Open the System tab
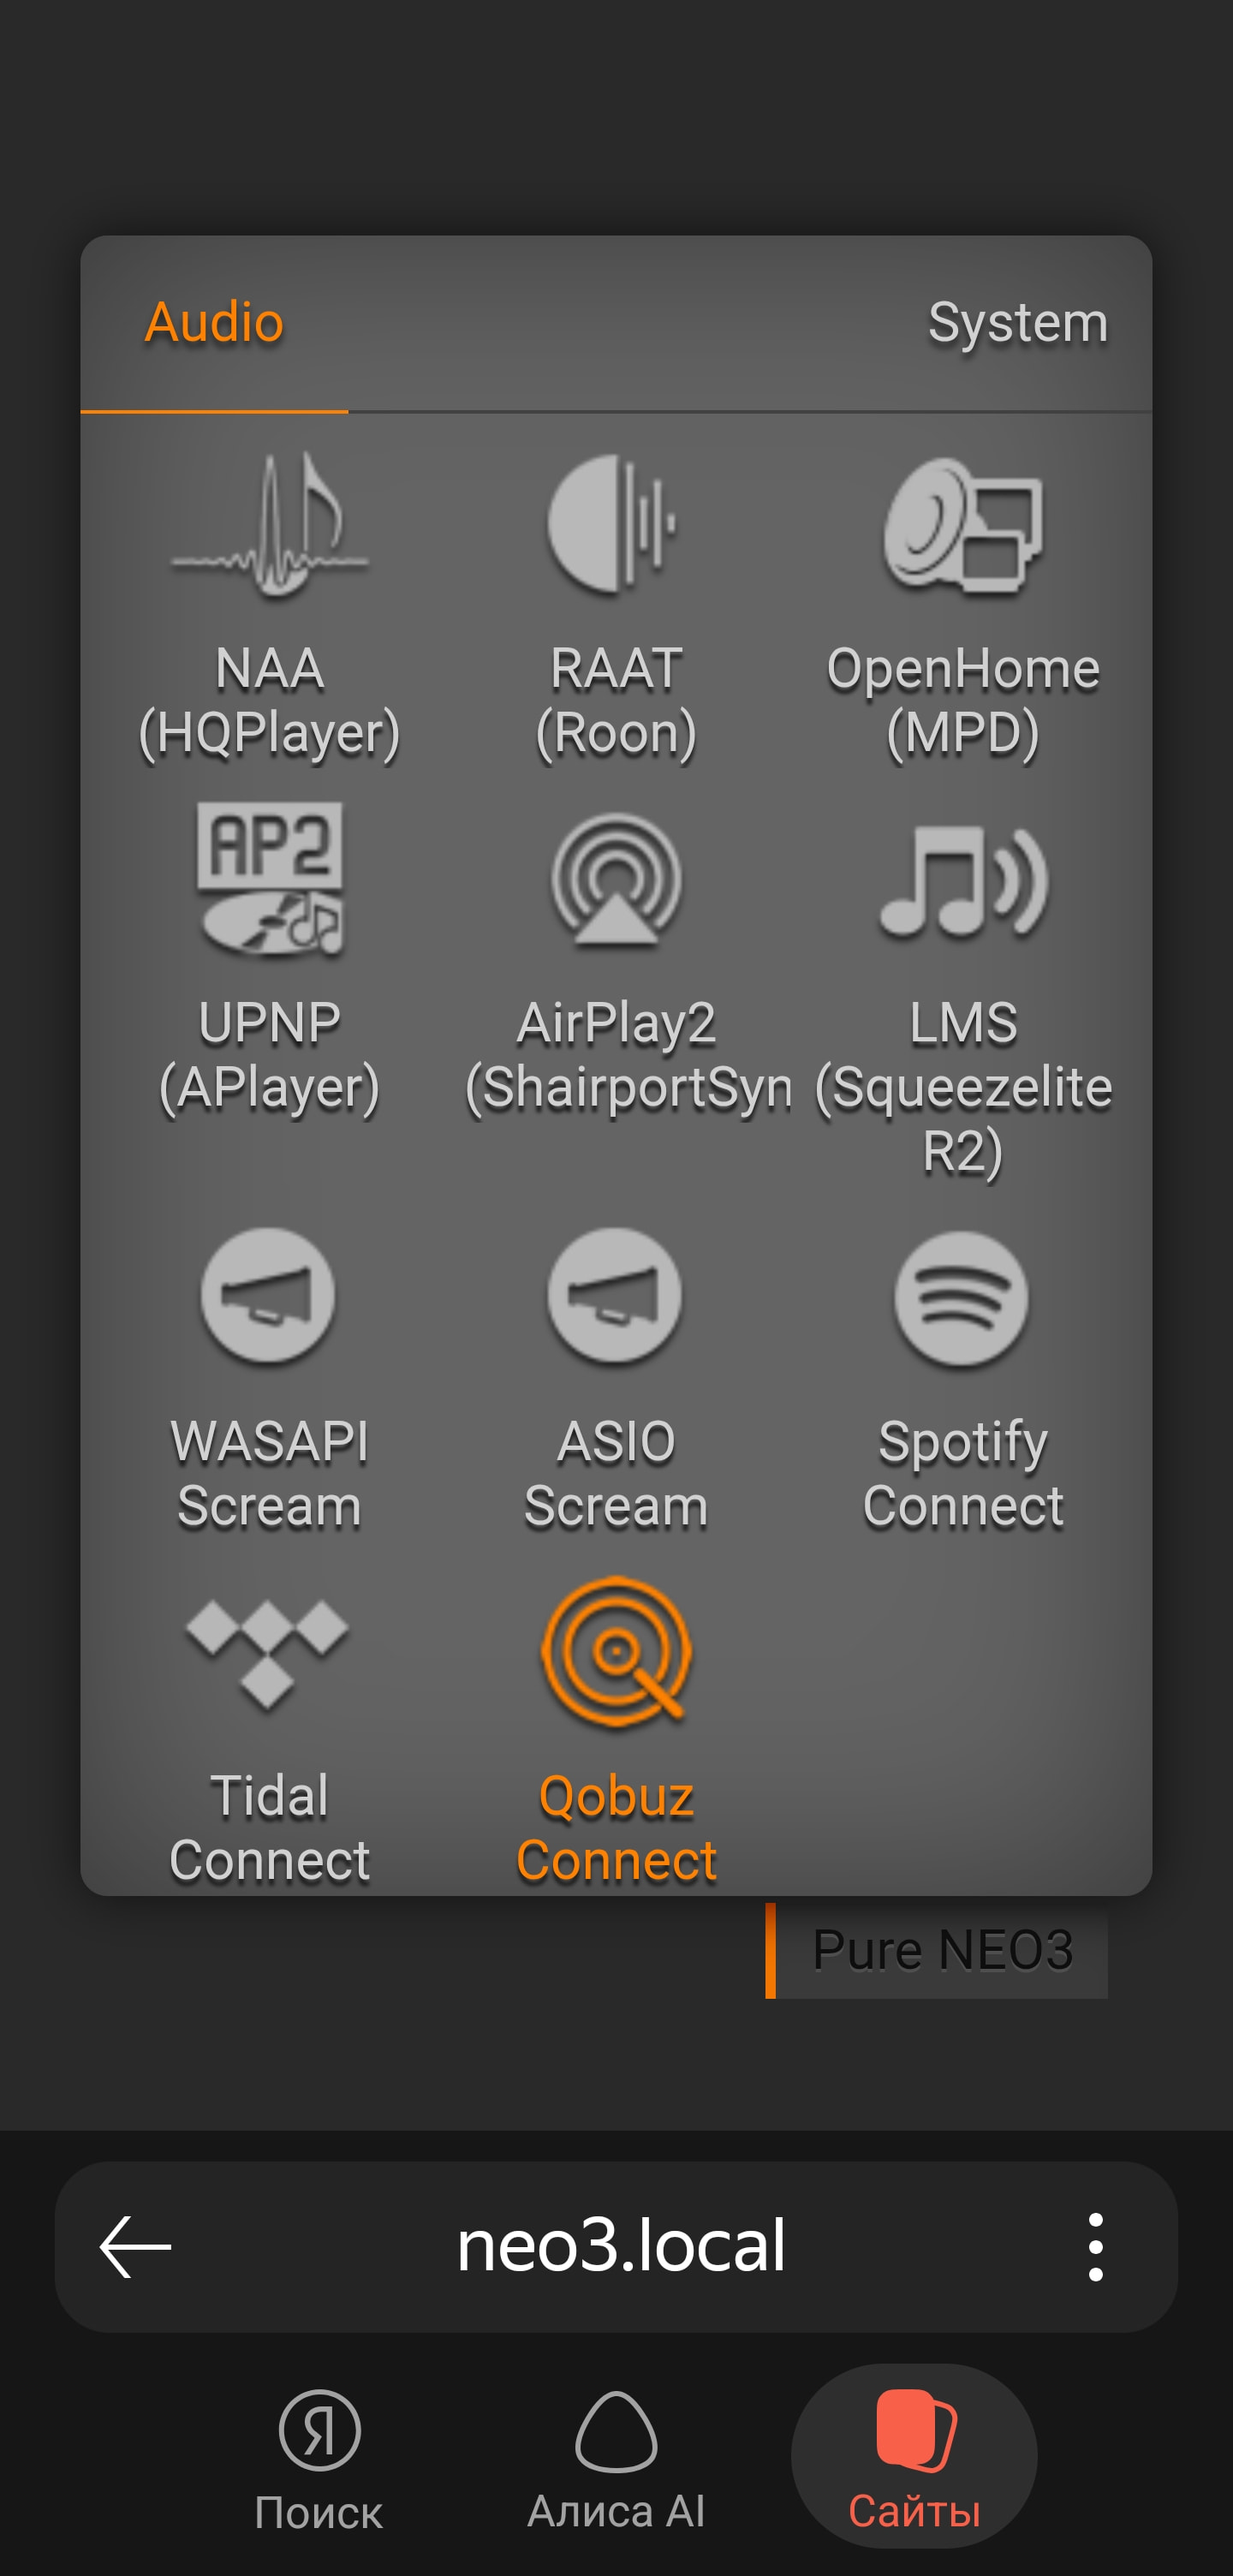 pos(1017,323)
